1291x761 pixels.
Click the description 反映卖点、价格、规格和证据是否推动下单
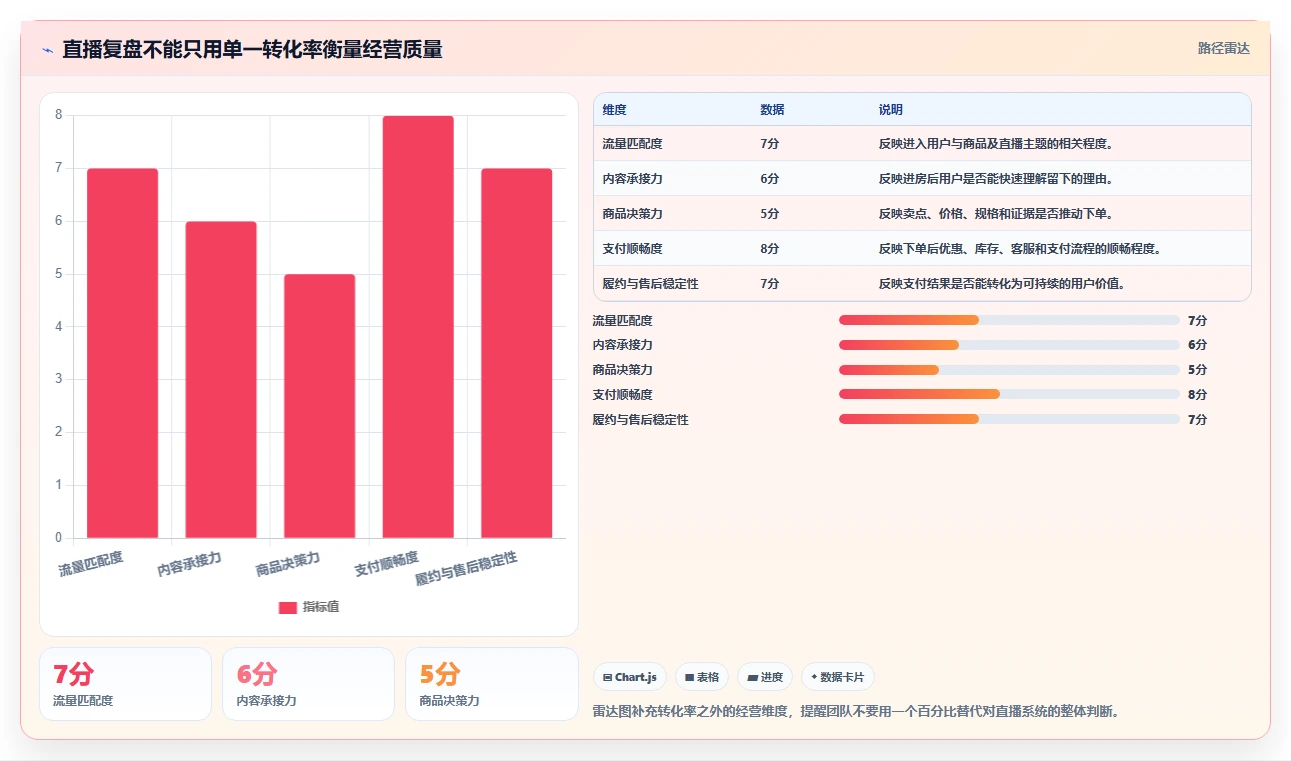[x=997, y=214]
